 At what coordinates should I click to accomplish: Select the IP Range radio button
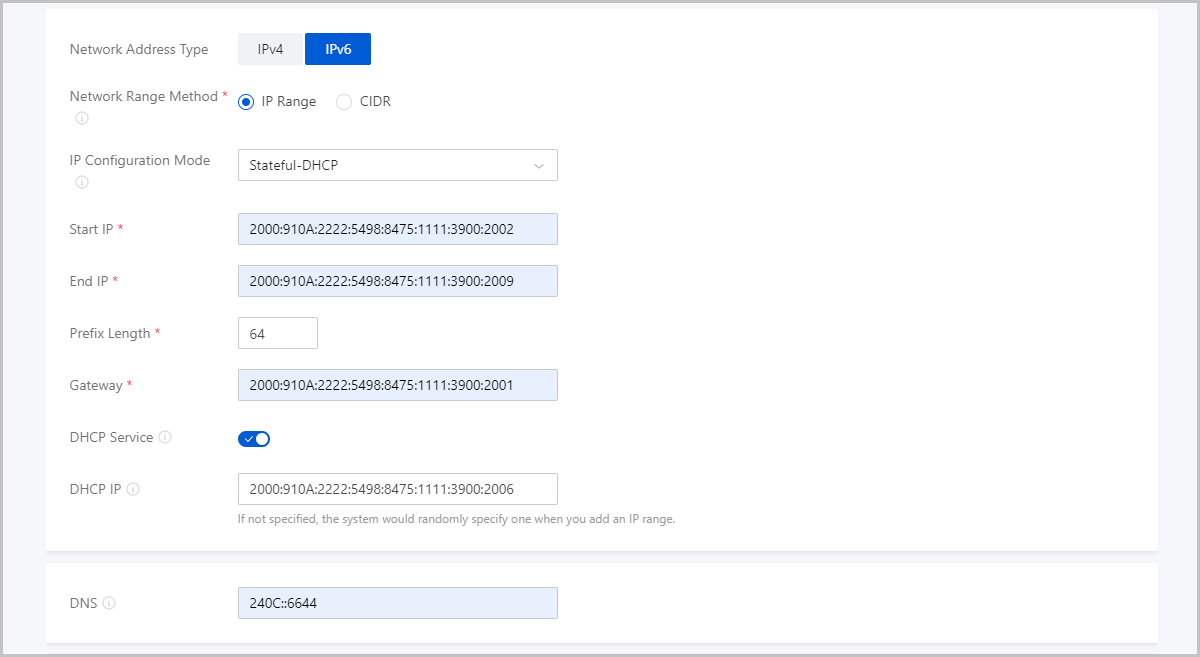pyautogui.click(x=246, y=102)
